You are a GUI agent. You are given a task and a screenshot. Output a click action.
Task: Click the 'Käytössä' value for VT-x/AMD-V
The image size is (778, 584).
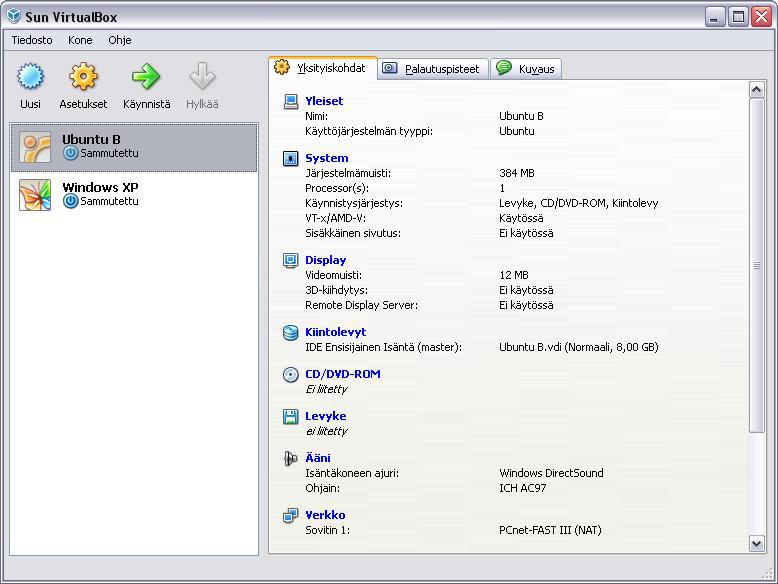[x=521, y=218]
